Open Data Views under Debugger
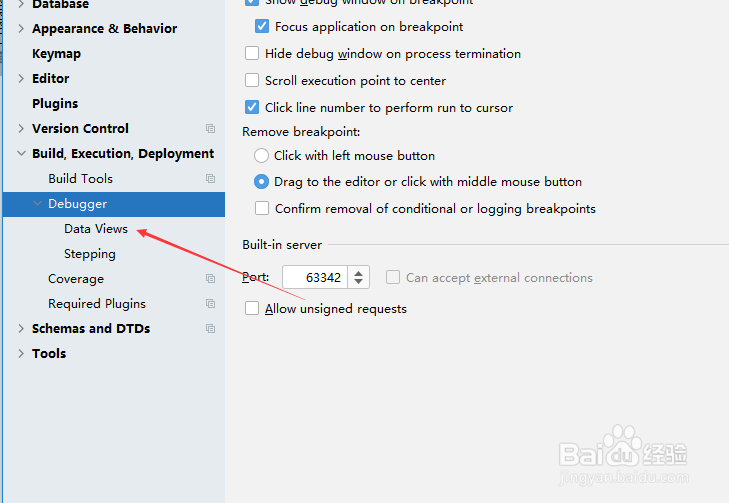 (96, 229)
